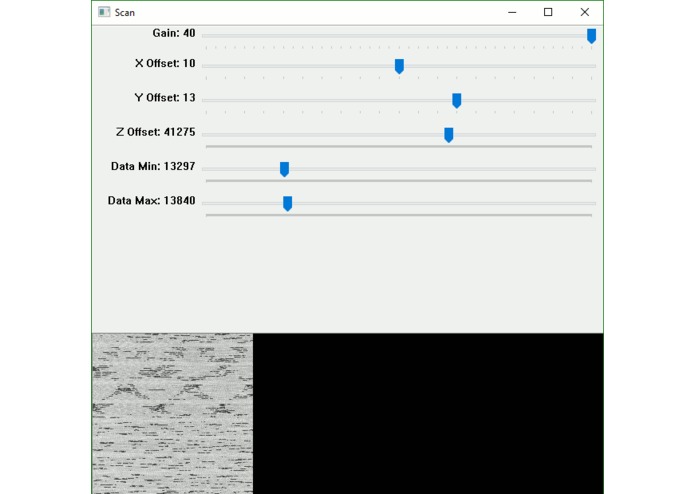This screenshot has height=494, width=695.
Task: Click the 'Y Offset: 13' label
Action: pyautogui.click(x=165, y=97)
